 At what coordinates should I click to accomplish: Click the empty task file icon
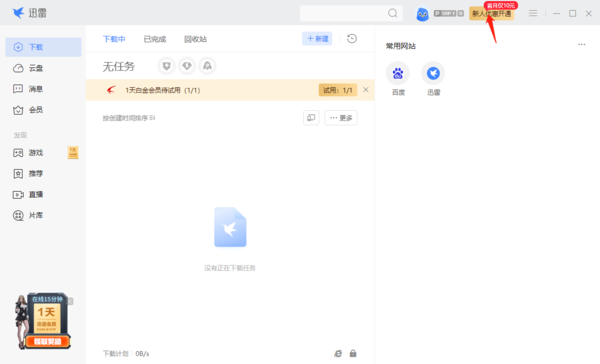pos(230,227)
